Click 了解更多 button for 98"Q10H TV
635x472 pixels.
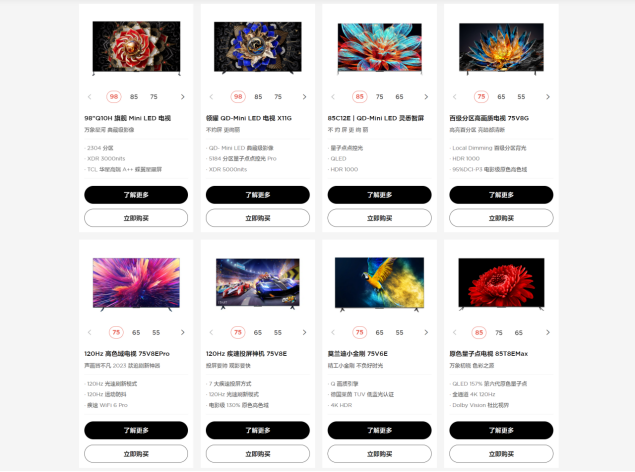(x=136, y=195)
